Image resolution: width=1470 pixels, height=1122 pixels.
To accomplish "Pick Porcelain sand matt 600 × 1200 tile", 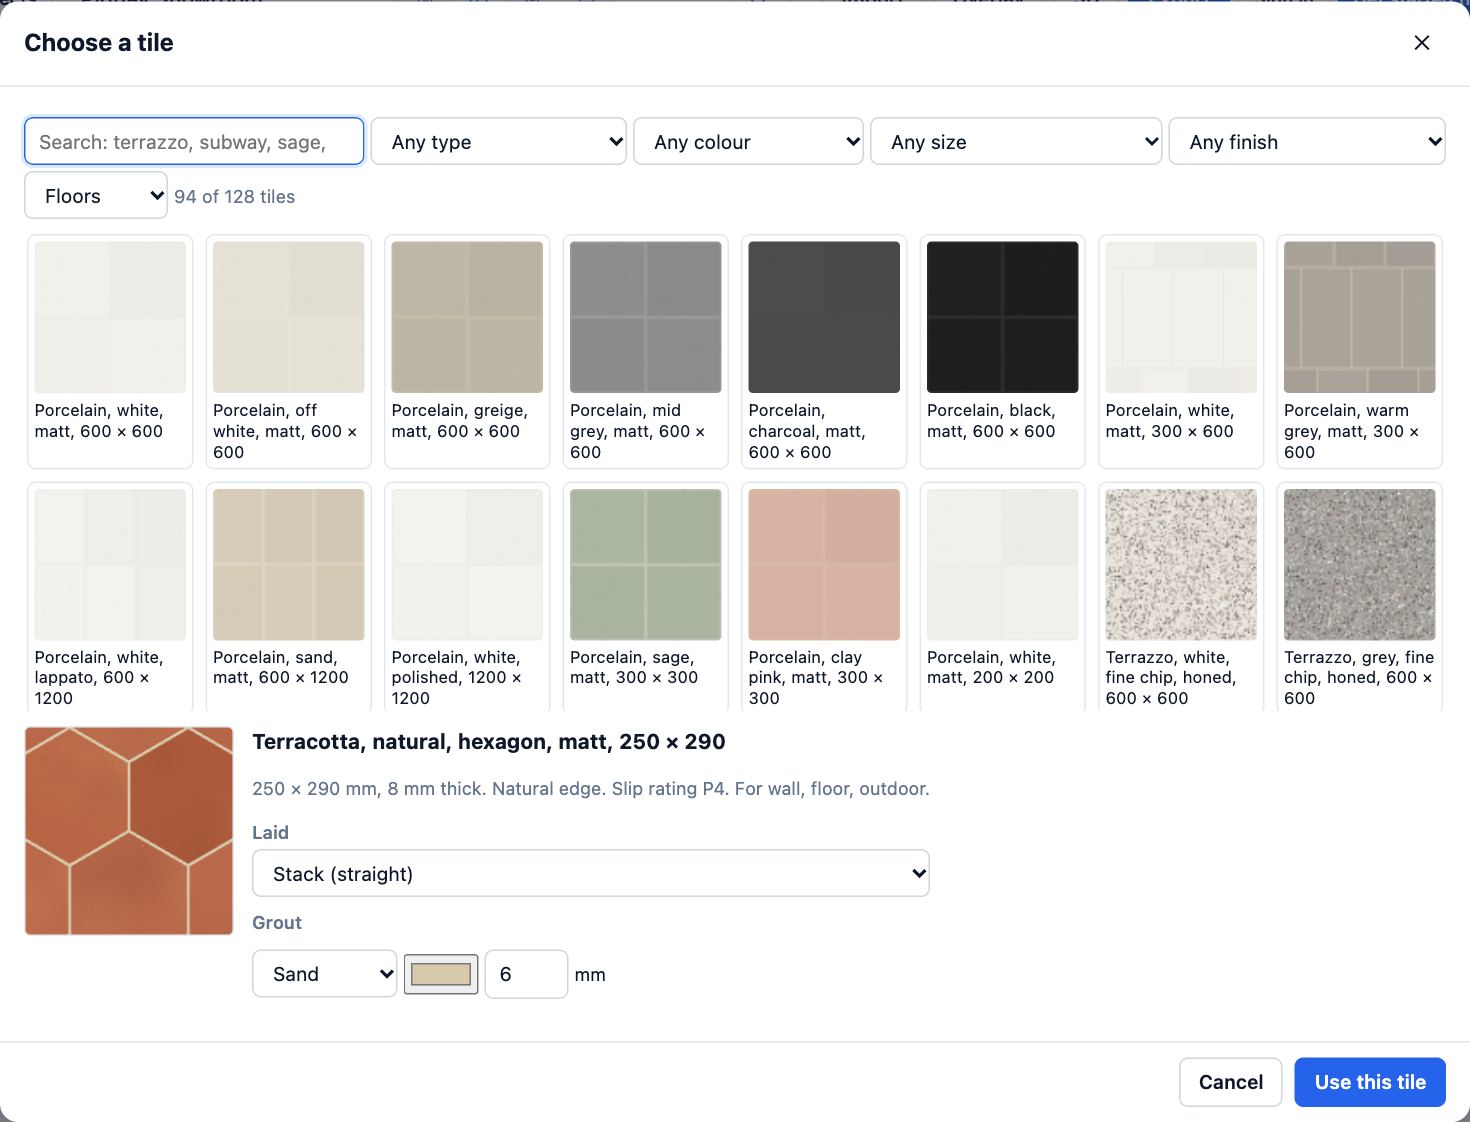I will pyautogui.click(x=289, y=597).
